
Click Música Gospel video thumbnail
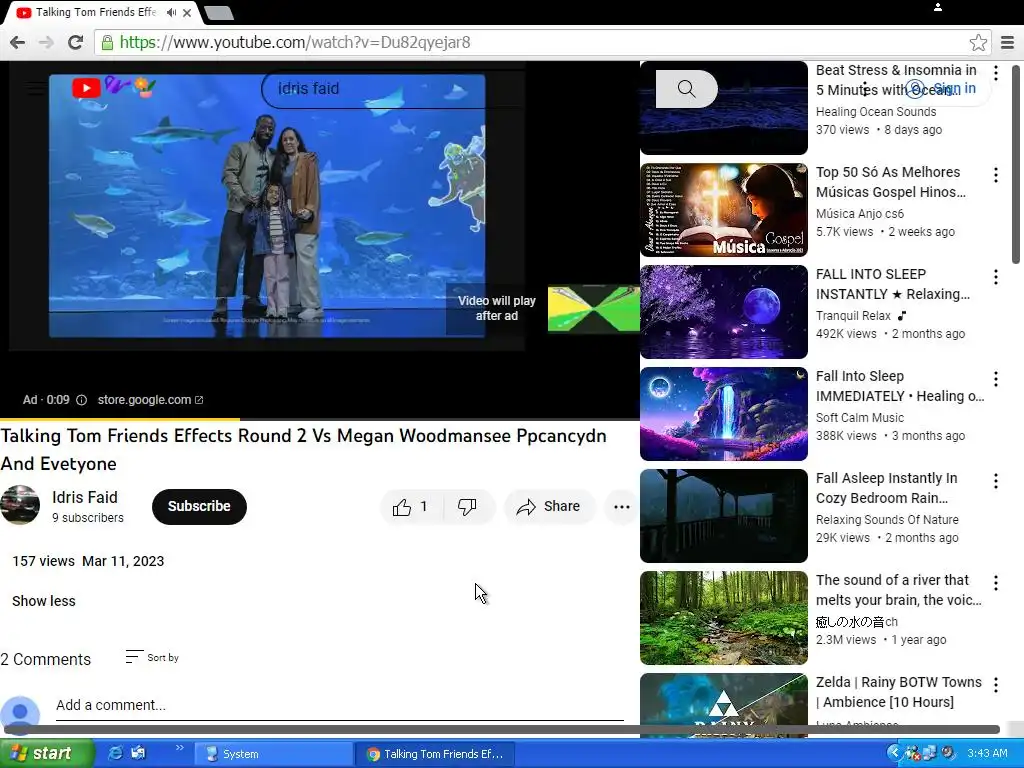[x=724, y=210]
